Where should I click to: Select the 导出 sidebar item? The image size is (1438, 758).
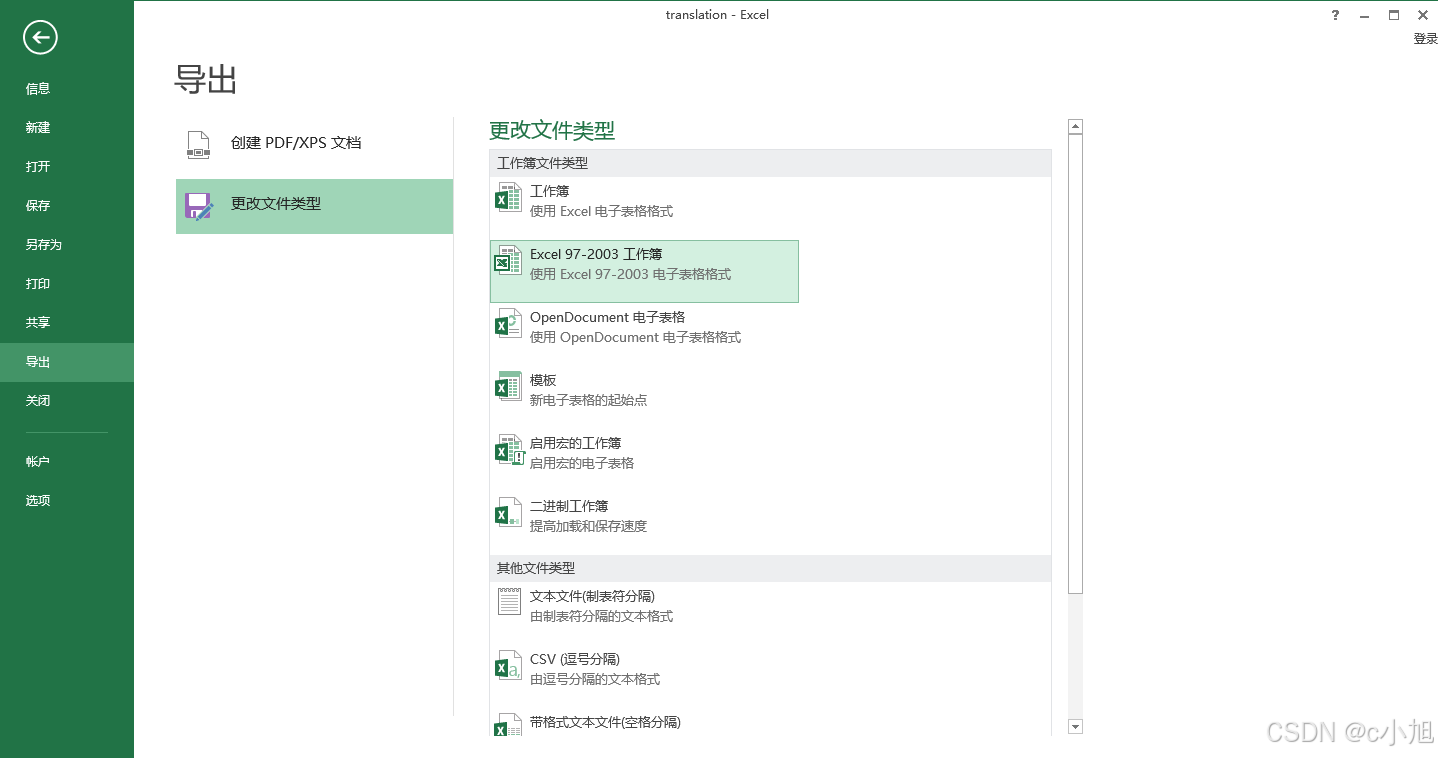click(67, 362)
